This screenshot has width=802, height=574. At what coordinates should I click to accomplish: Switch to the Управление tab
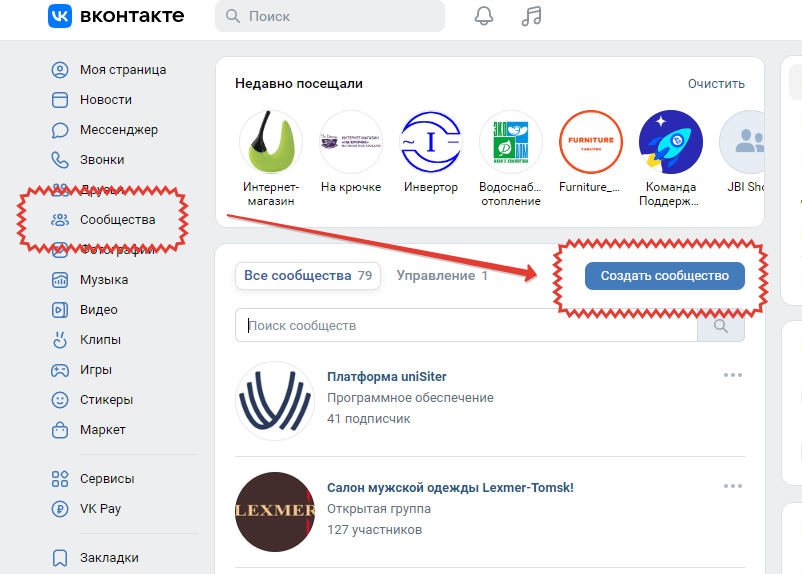[441, 275]
